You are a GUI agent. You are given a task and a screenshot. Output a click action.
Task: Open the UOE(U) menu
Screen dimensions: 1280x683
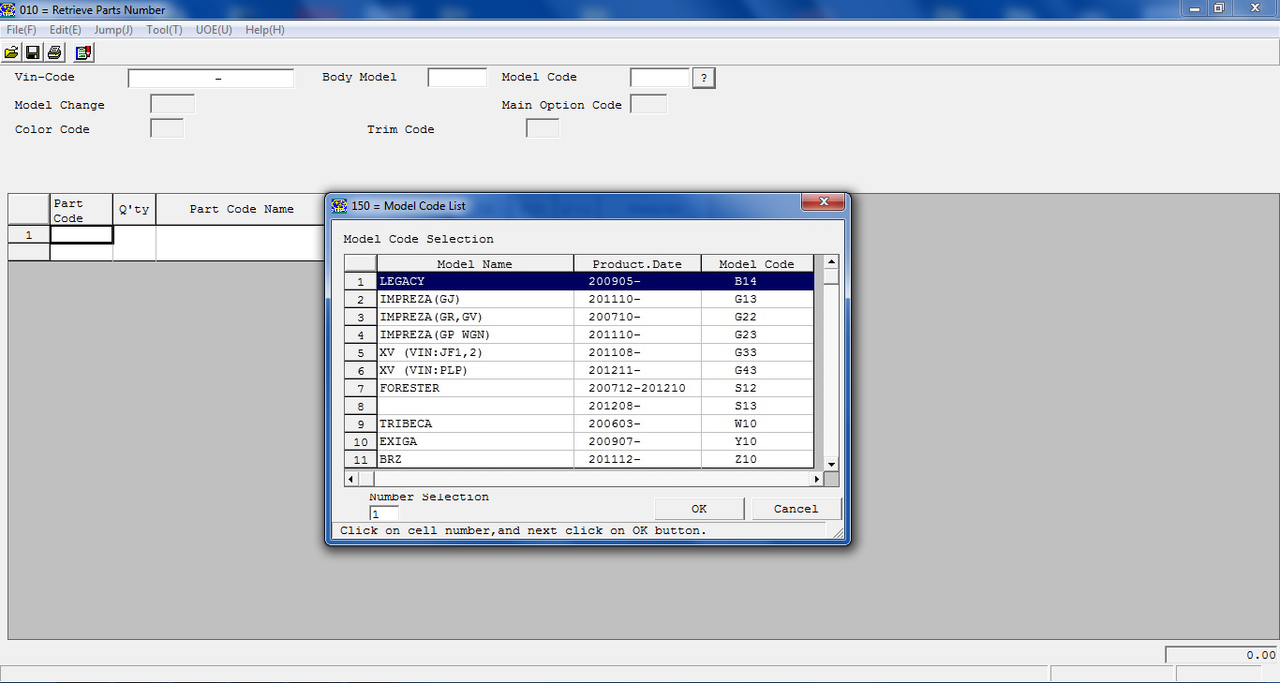pyautogui.click(x=214, y=30)
